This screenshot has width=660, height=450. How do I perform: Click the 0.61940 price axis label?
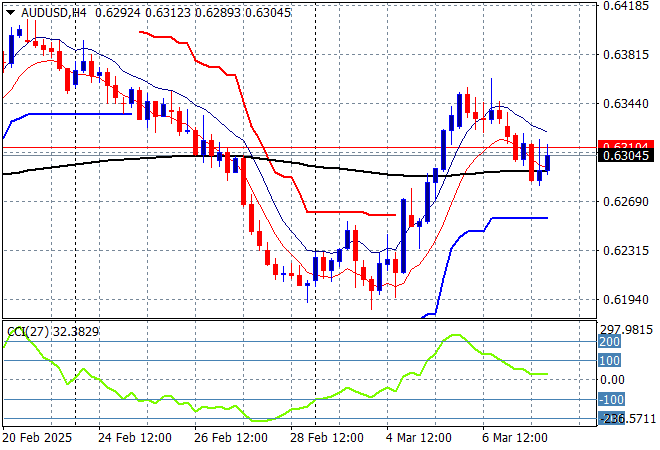click(x=625, y=300)
